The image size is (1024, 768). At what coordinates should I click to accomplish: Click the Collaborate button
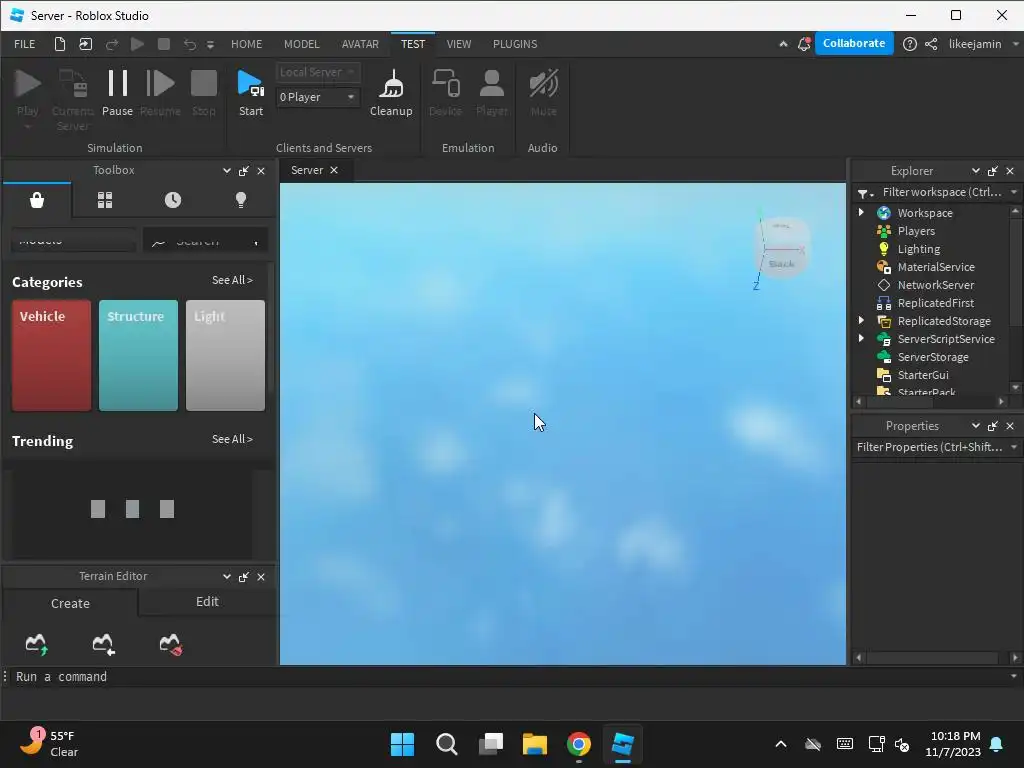(x=854, y=43)
